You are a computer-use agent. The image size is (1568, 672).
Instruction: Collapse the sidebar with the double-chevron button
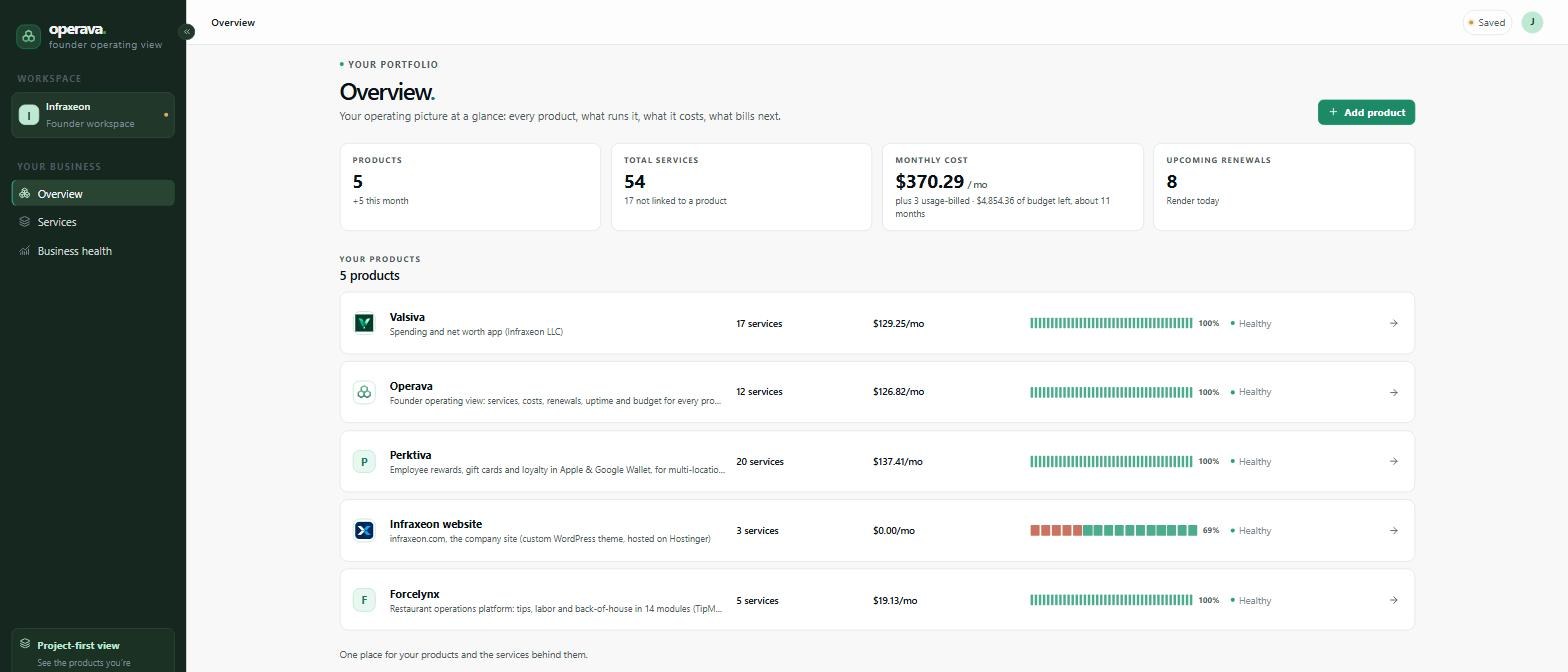[186, 32]
